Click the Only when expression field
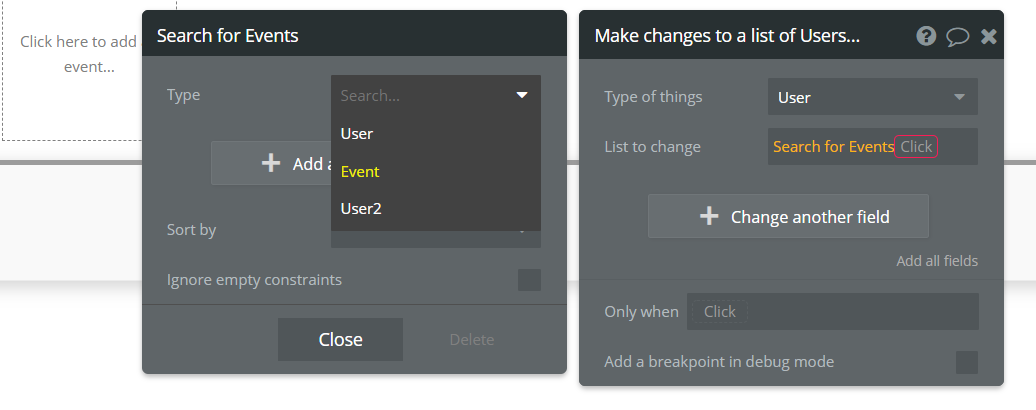This screenshot has width=1036, height=410. [x=832, y=312]
